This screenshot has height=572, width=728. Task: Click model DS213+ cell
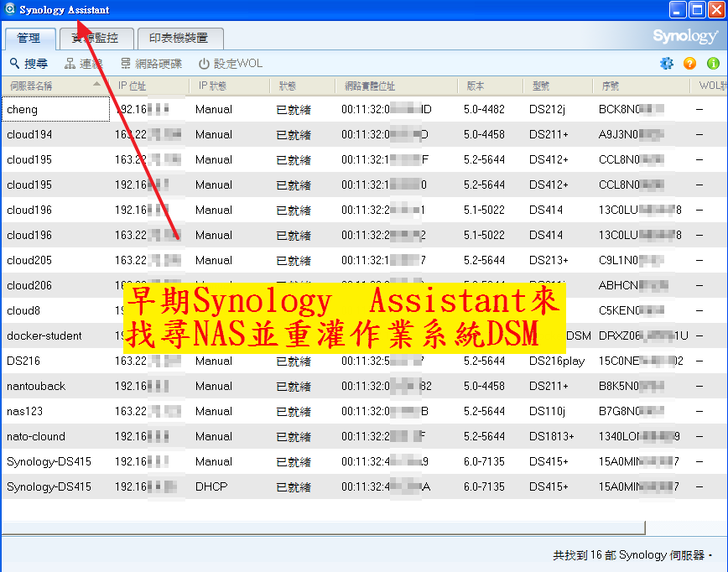click(549, 260)
